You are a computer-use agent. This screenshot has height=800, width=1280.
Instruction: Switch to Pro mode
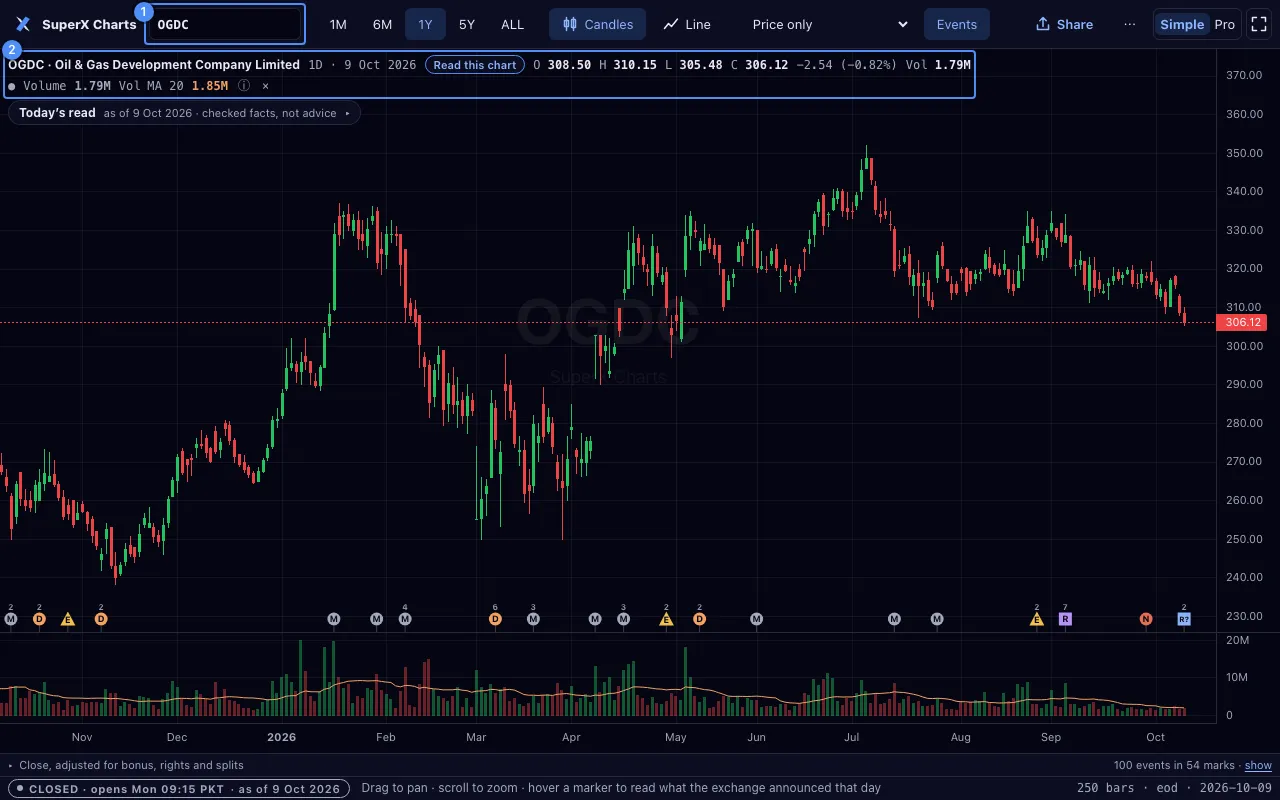(1225, 24)
